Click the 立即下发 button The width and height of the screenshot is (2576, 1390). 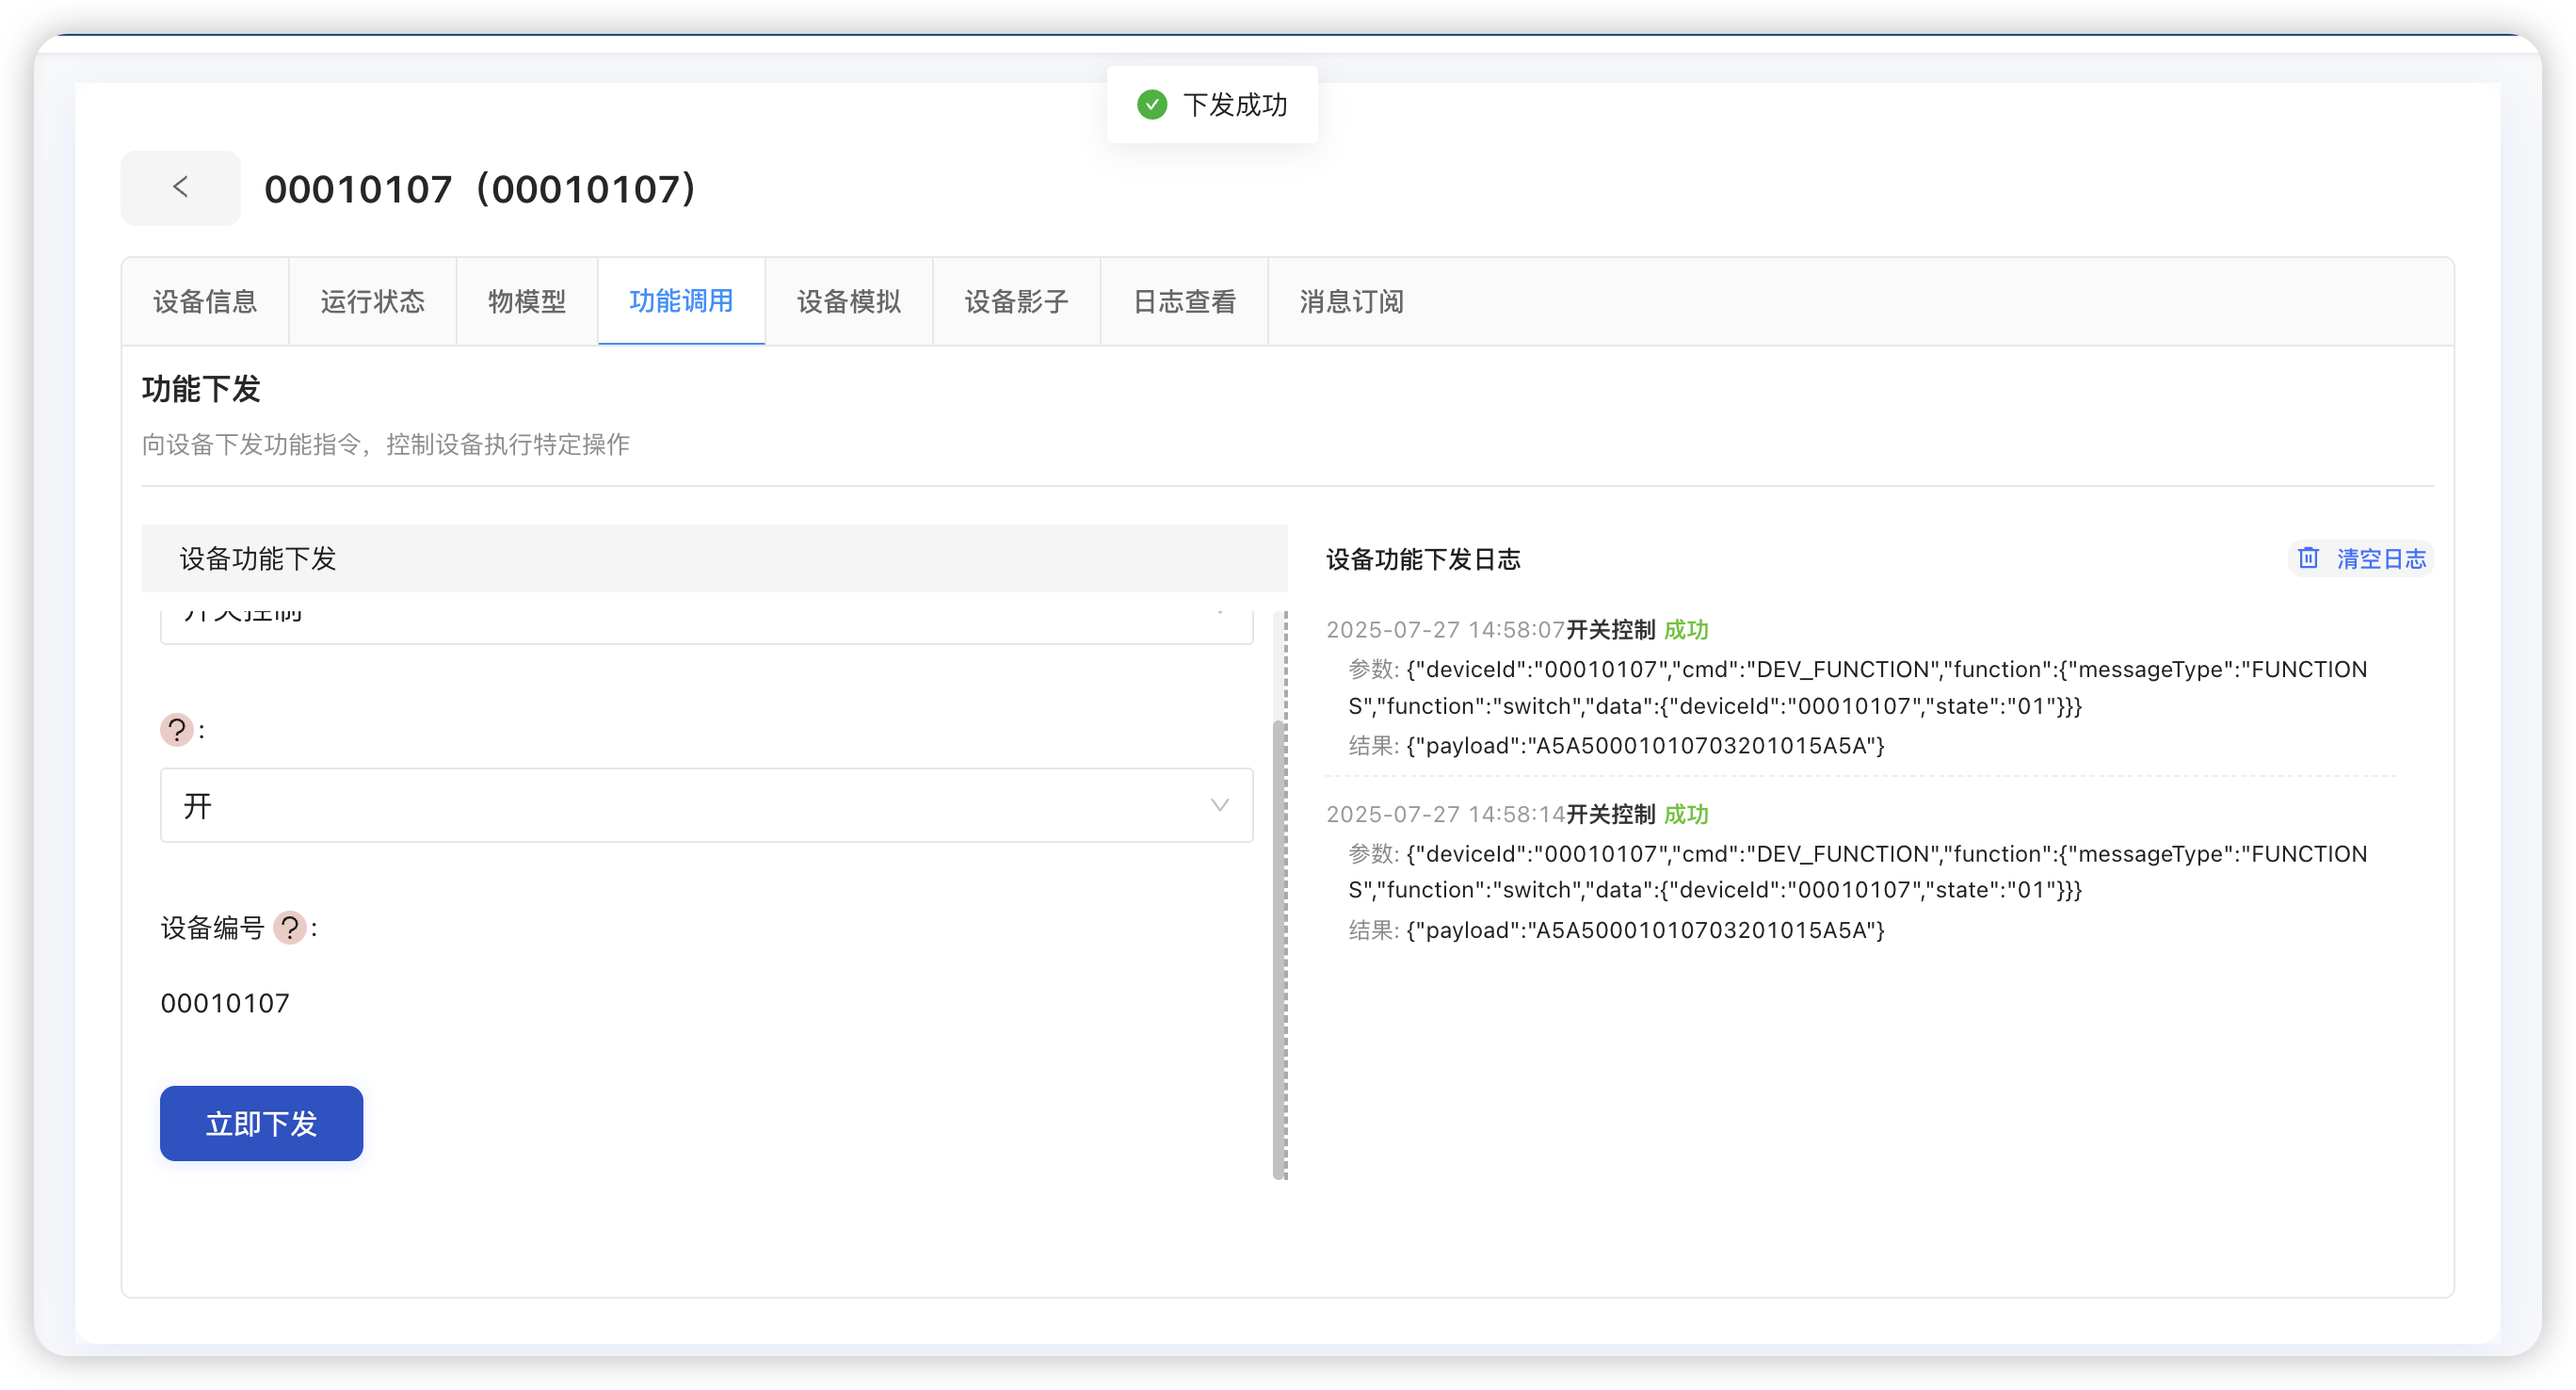260,1123
